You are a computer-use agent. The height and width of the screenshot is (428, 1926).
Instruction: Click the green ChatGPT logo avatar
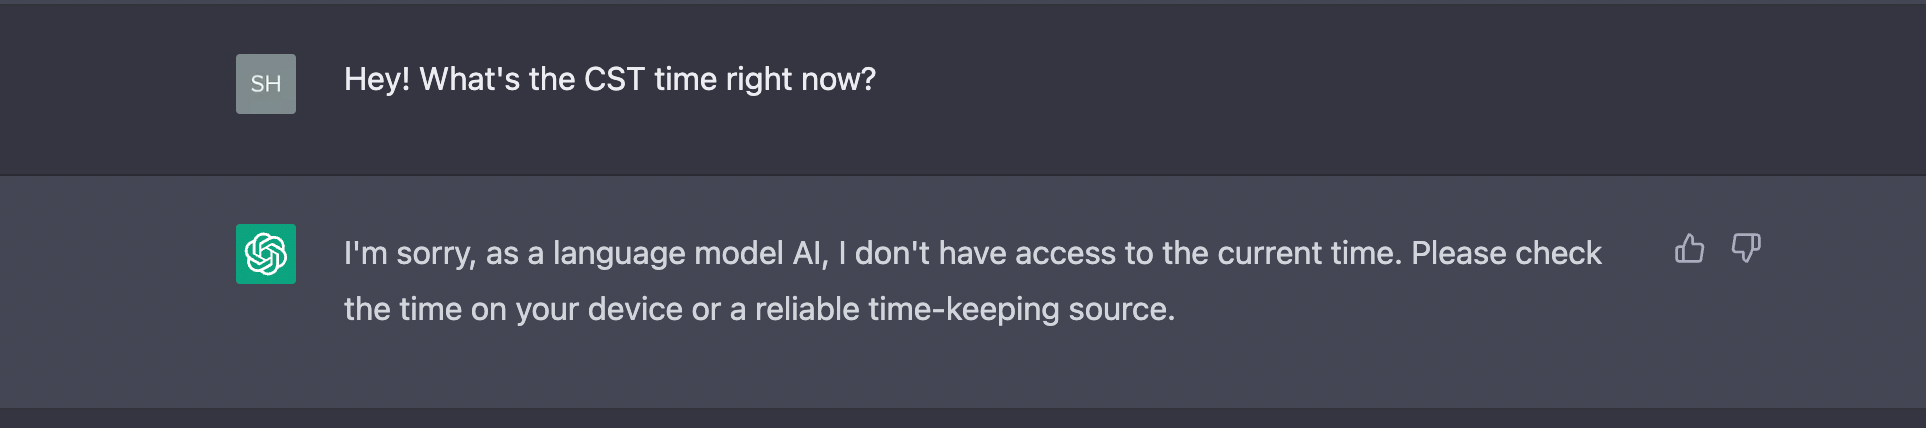(266, 254)
